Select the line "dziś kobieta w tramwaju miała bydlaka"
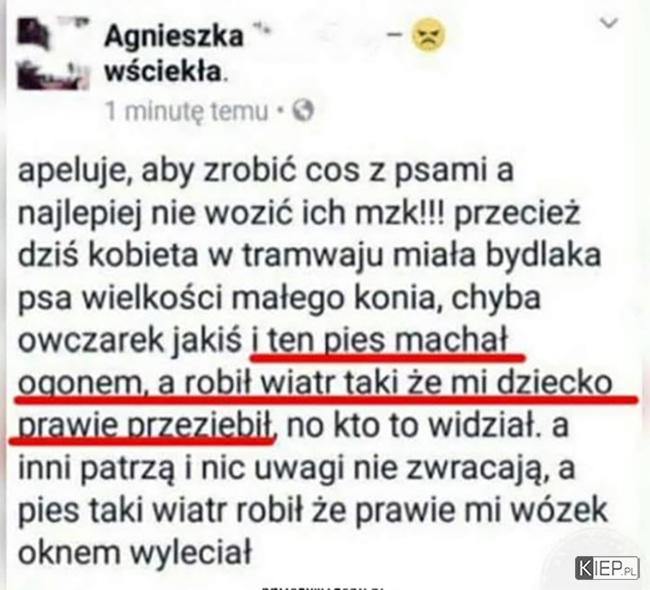Screen dimensions: 650x590 pyautogui.click(x=310, y=255)
